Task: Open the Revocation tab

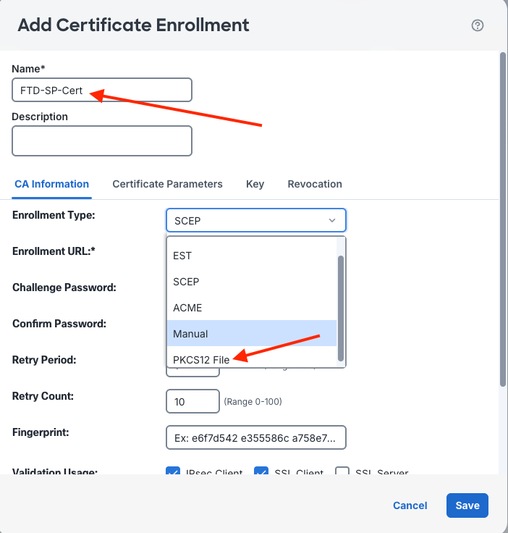Action: point(315,184)
